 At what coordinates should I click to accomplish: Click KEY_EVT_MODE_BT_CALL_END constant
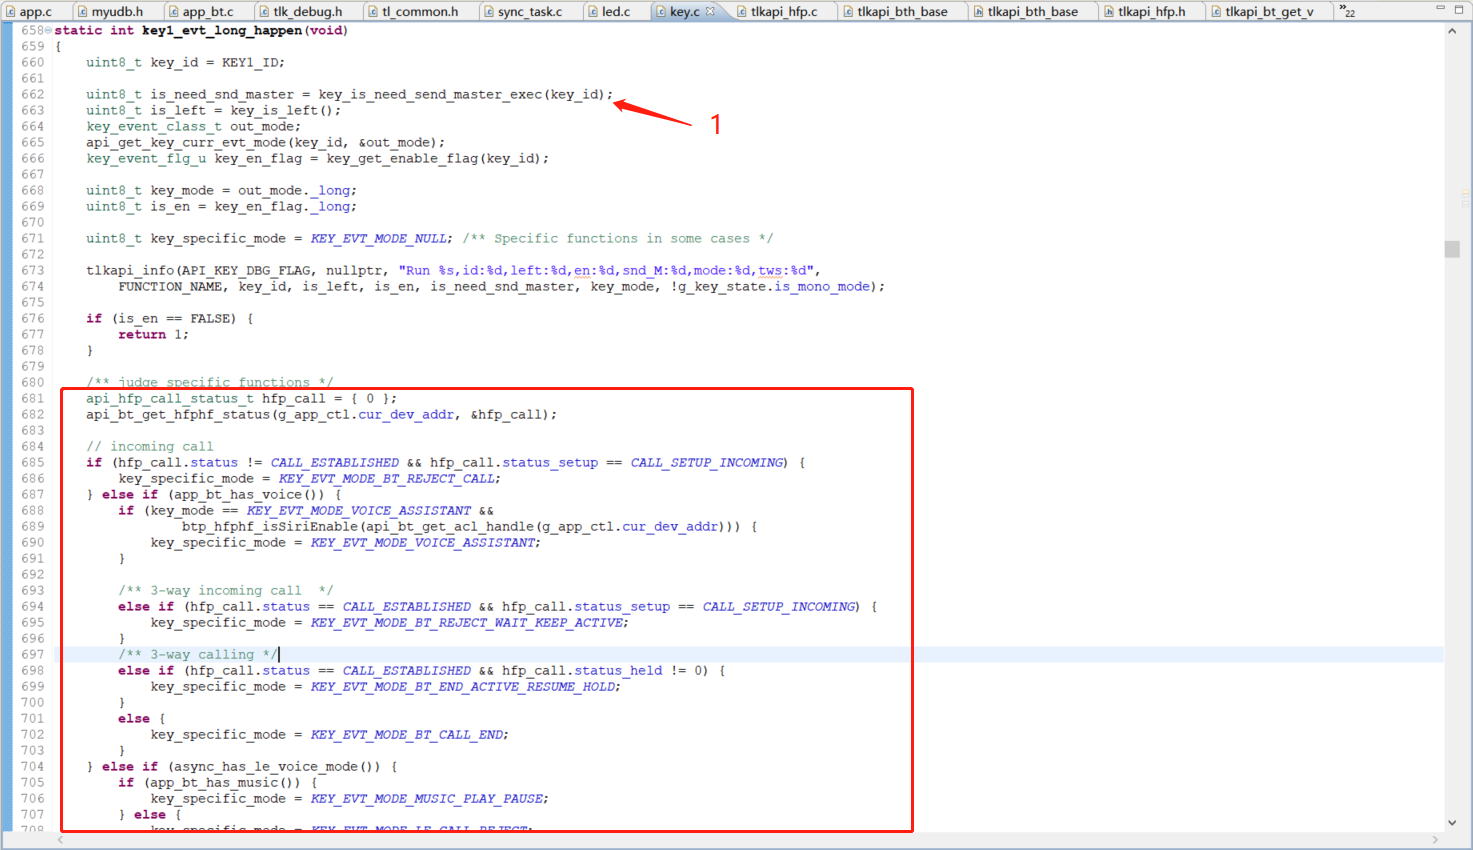tap(406, 735)
